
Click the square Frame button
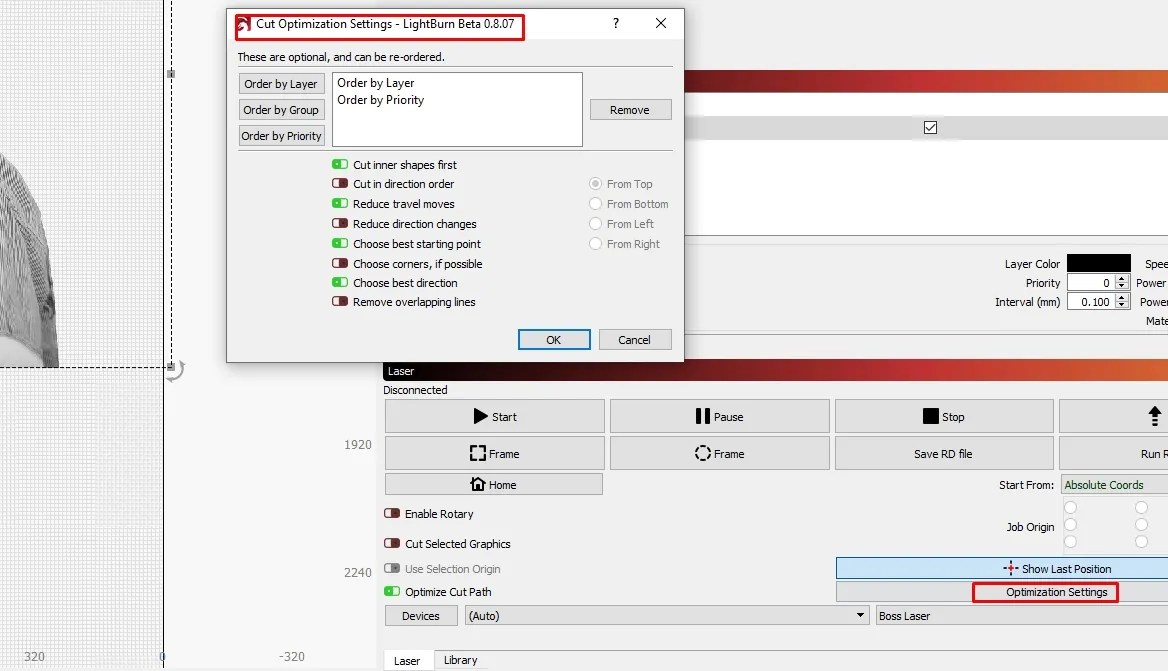(495, 454)
